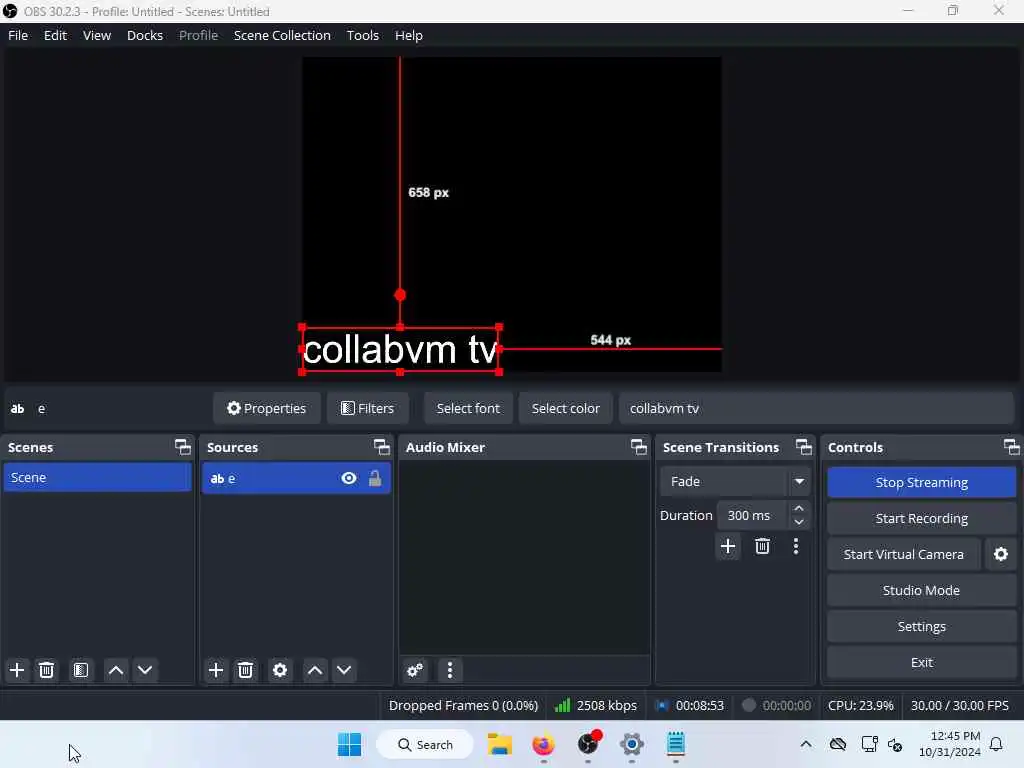Screen dimensions: 1024x768
Task: Add a new scene with the plus icon
Action: tap(17, 670)
